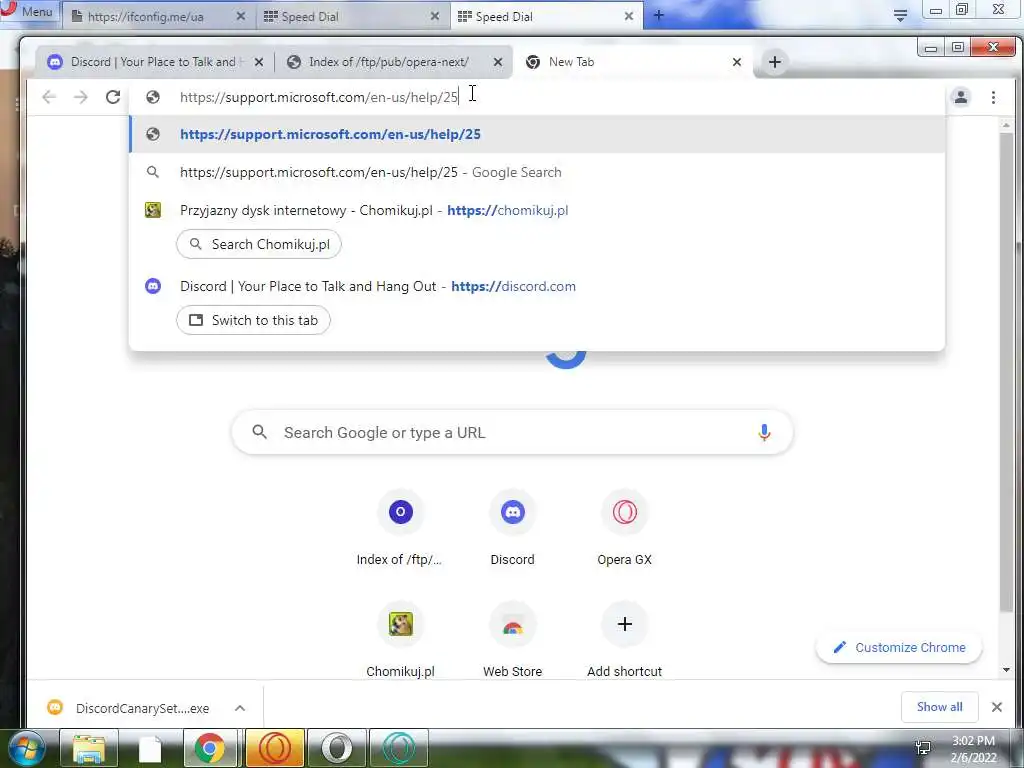
Task: Click globe icon in address bar
Action: point(153,97)
